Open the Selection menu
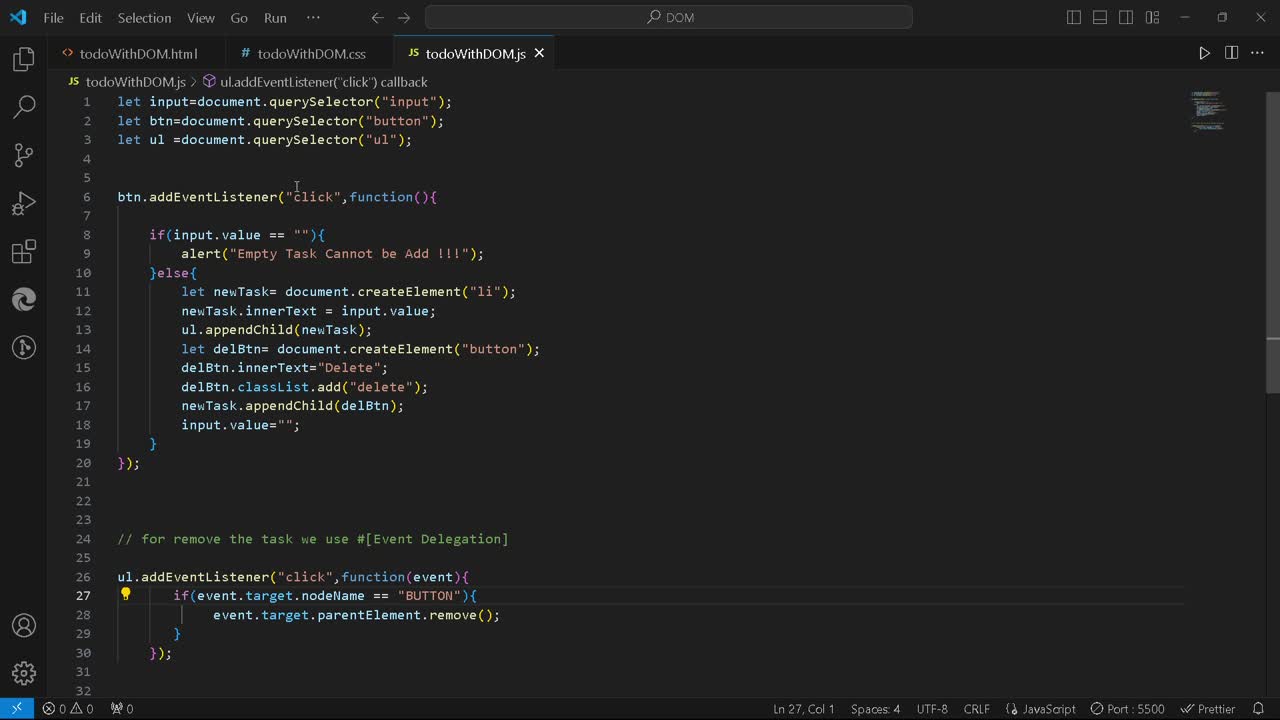The image size is (1280, 720). click(x=144, y=18)
